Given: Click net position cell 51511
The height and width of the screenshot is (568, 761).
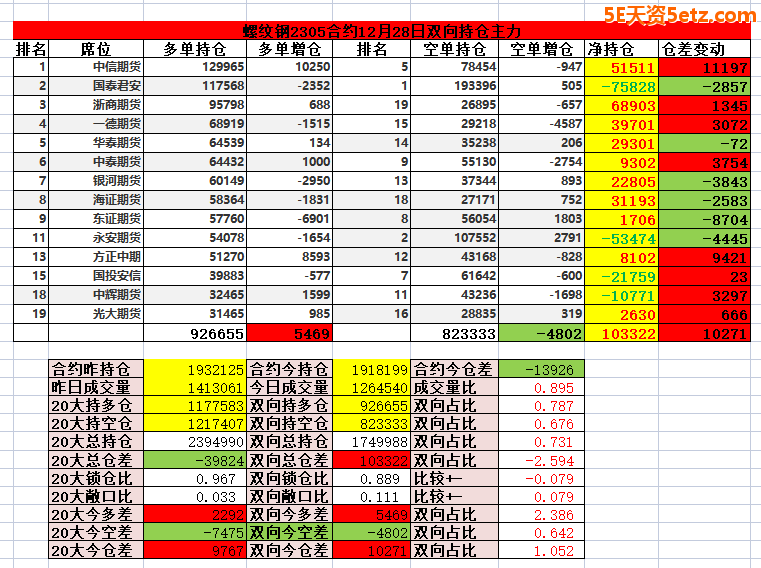Looking at the screenshot, I should [621, 67].
